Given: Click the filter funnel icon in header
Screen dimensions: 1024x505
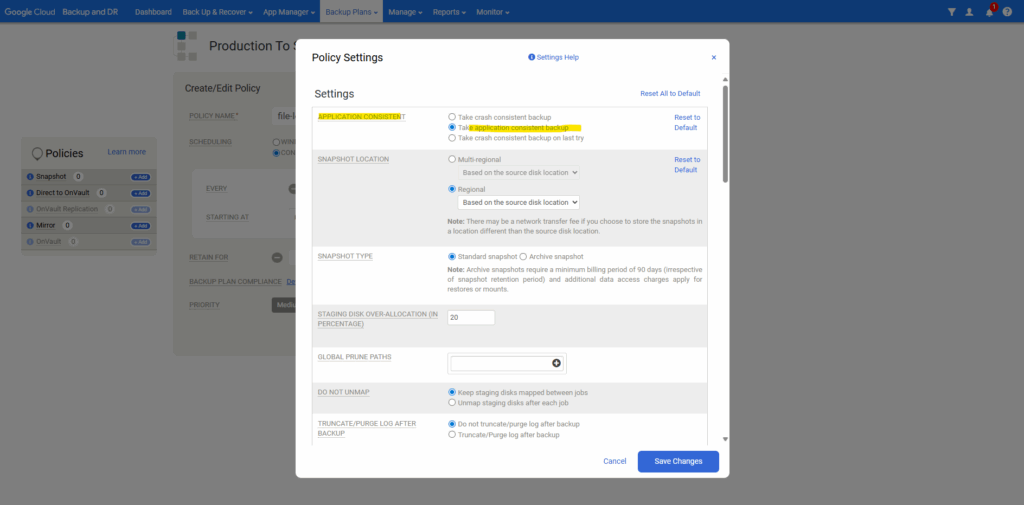Looking at the screenshot, I should click(x=951, y=12).
